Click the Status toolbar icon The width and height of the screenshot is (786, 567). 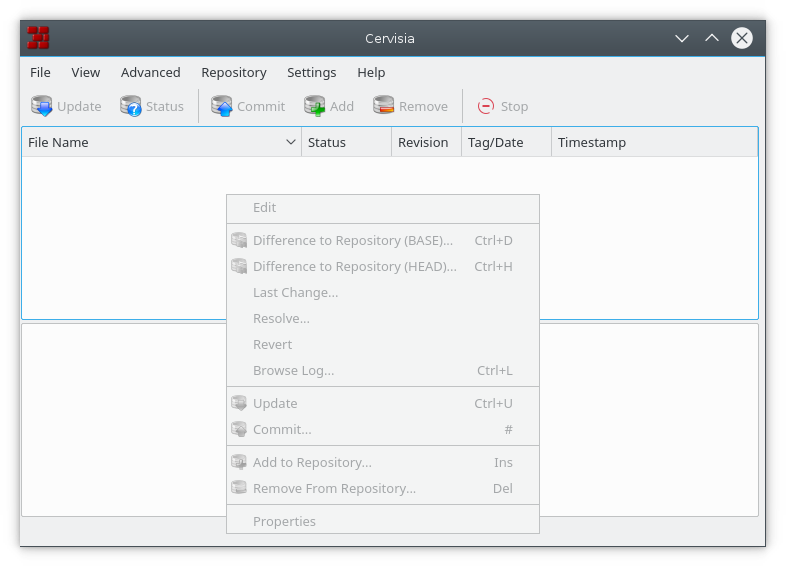click(x=131, y=106)
